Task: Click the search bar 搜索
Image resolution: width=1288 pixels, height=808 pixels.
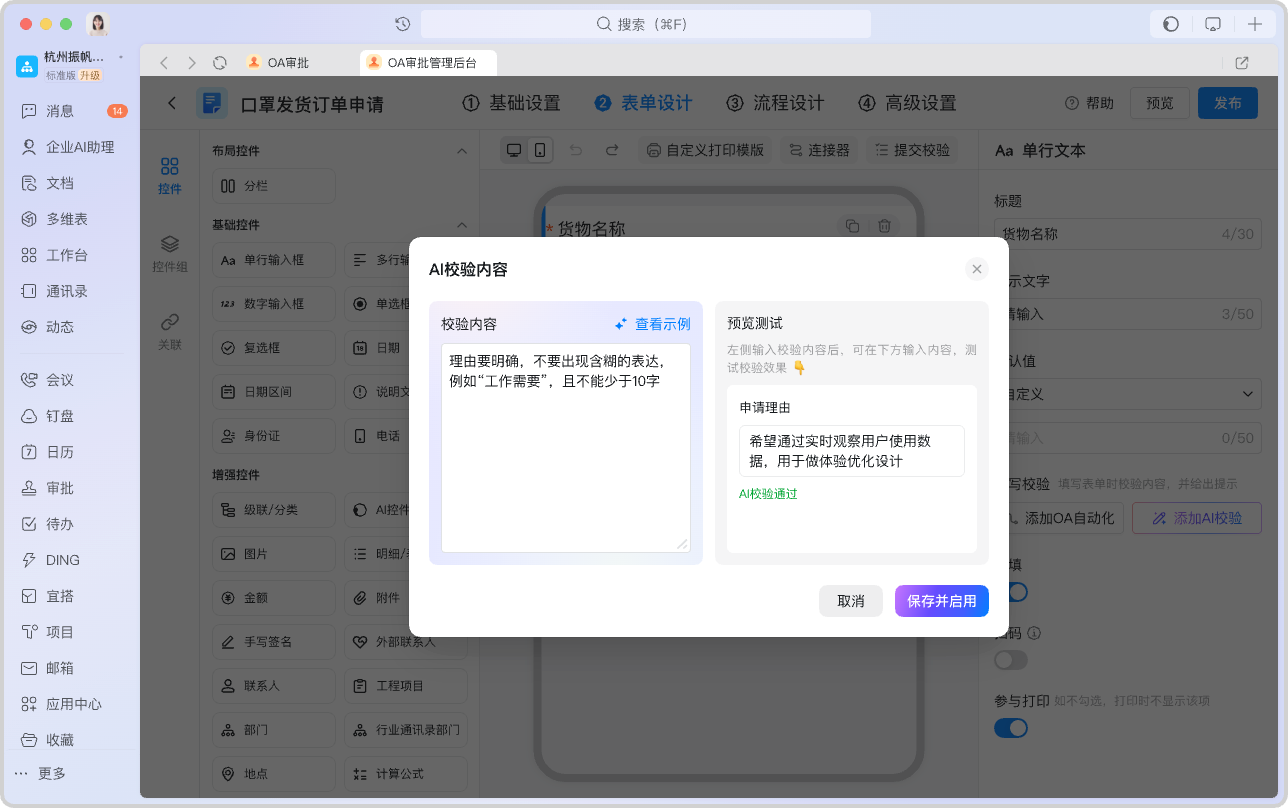Action: tap(645, 24)
